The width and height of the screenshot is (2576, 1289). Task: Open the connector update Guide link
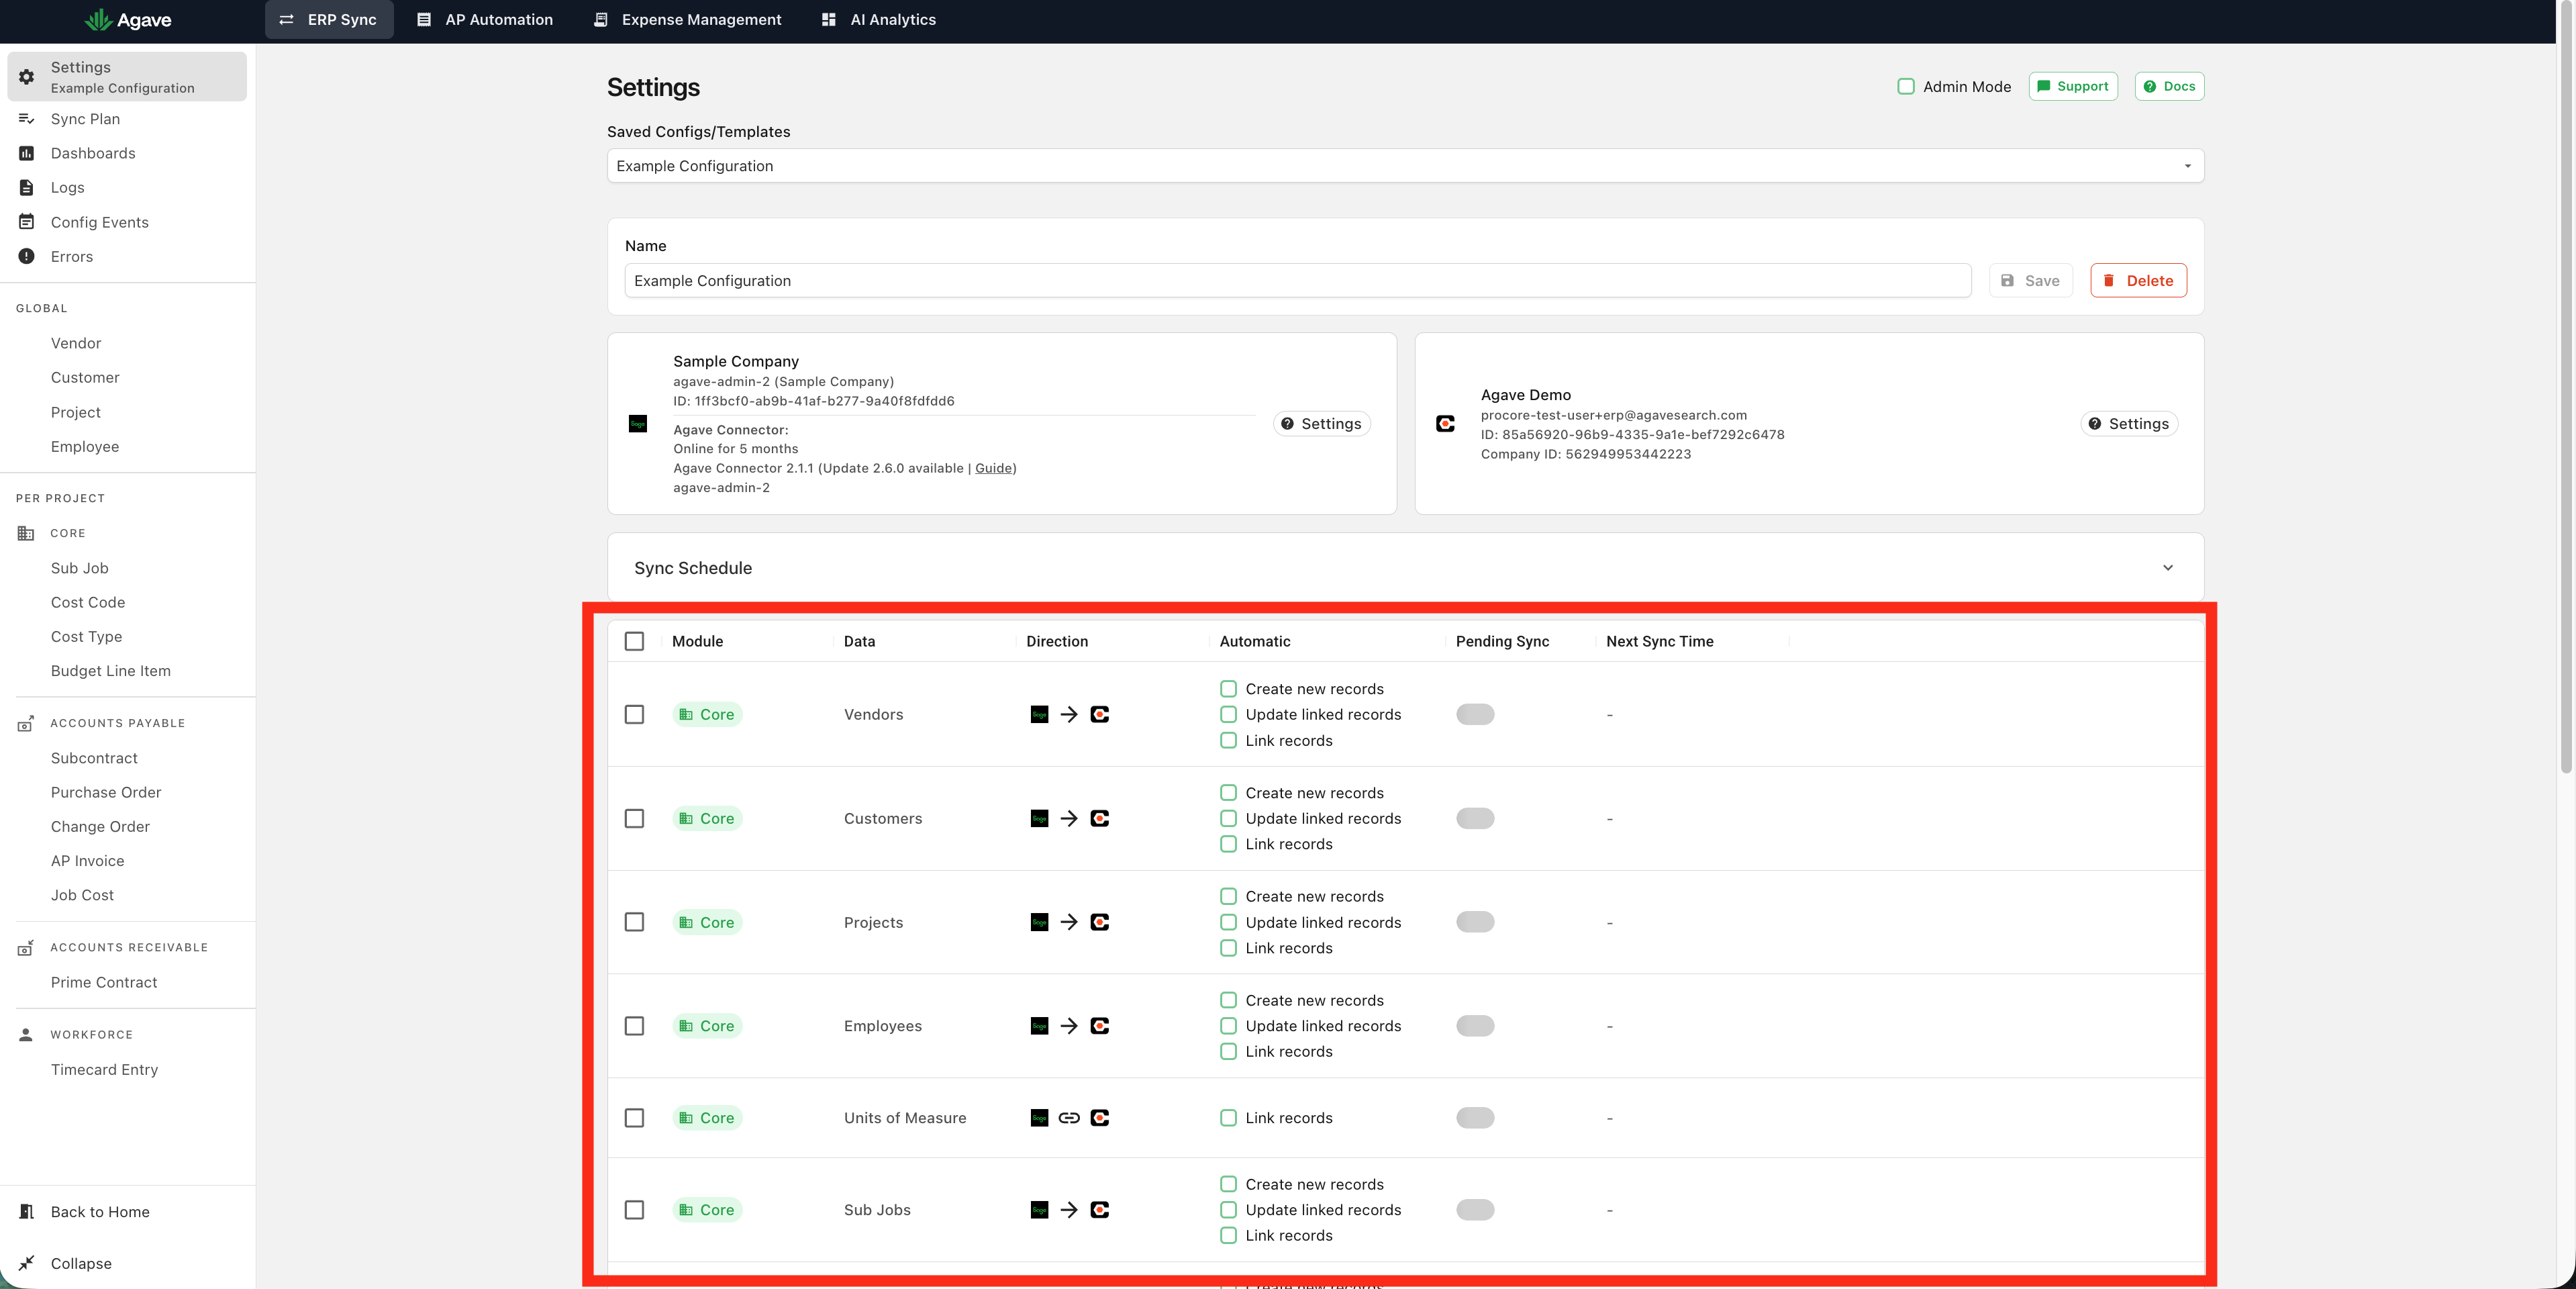[993, 468]
